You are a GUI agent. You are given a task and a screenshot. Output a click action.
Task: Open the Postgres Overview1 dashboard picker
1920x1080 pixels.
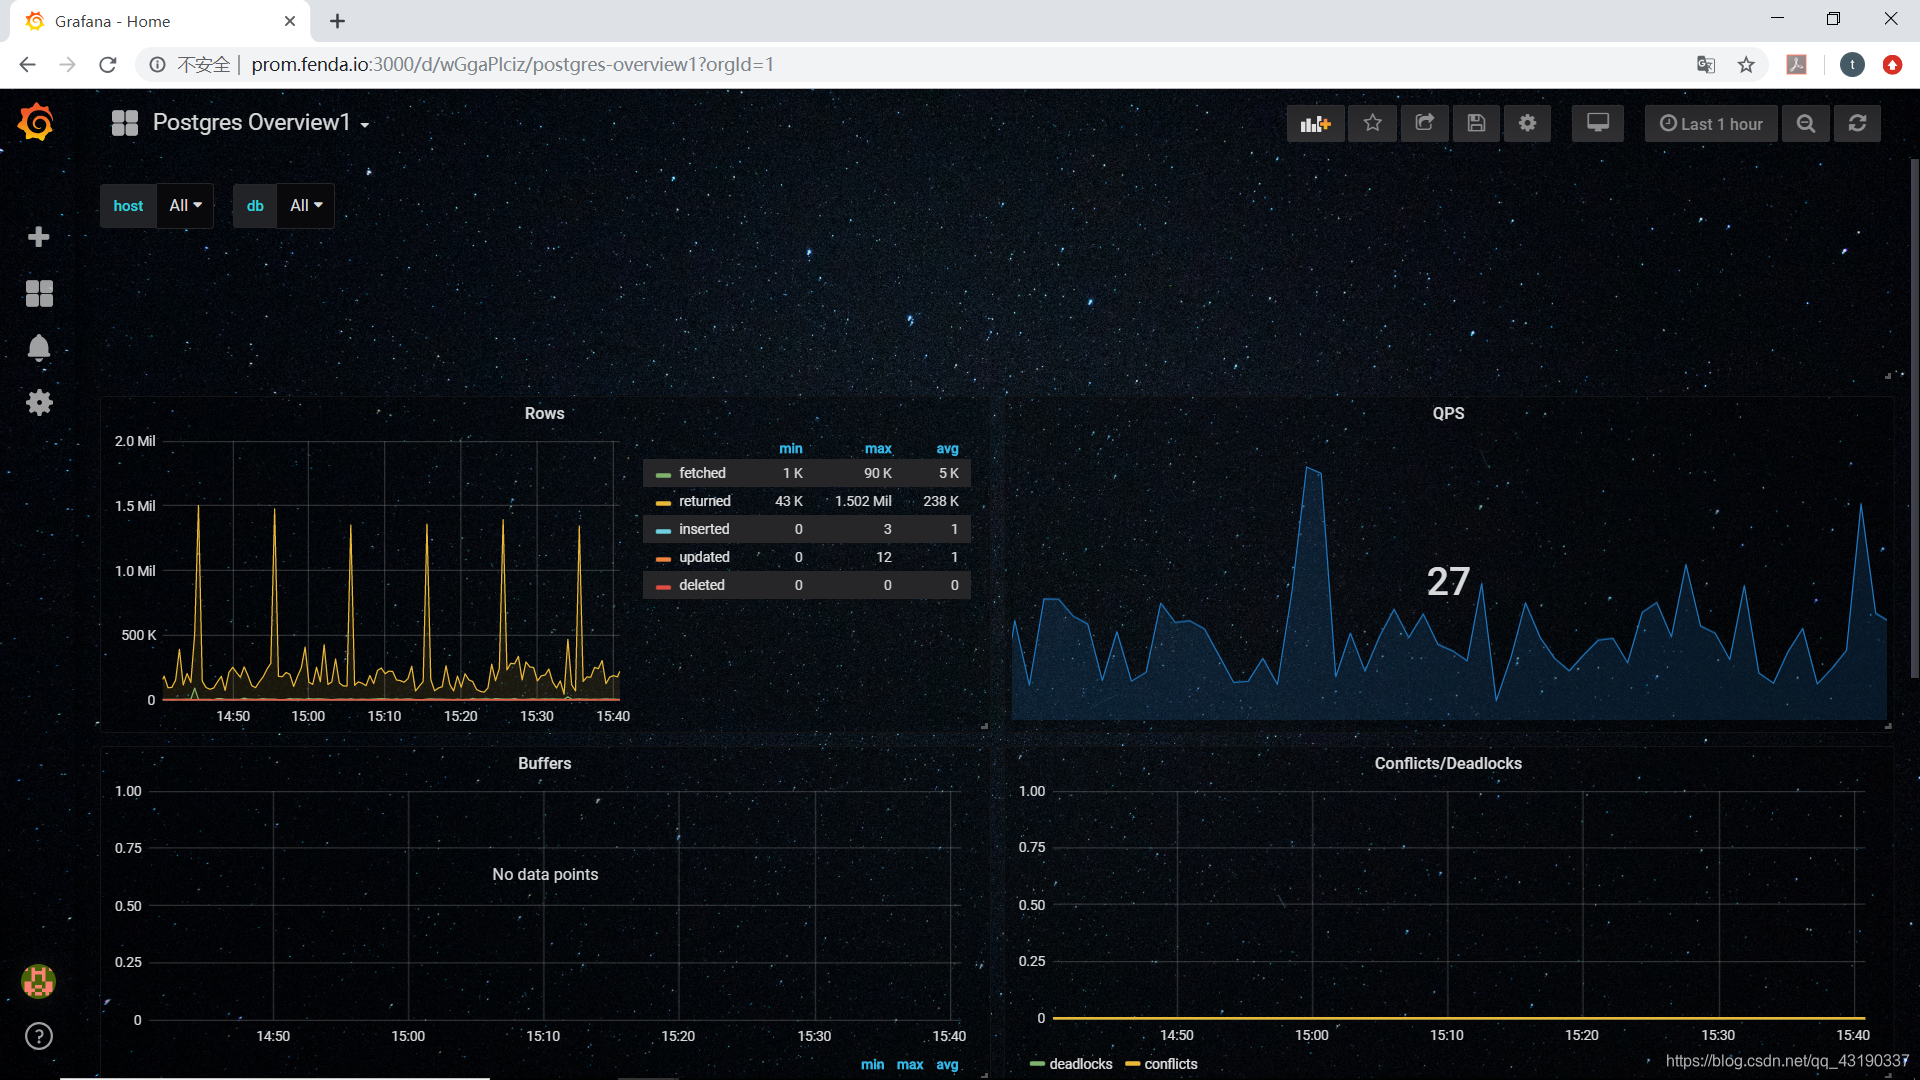tap(261, 123)
